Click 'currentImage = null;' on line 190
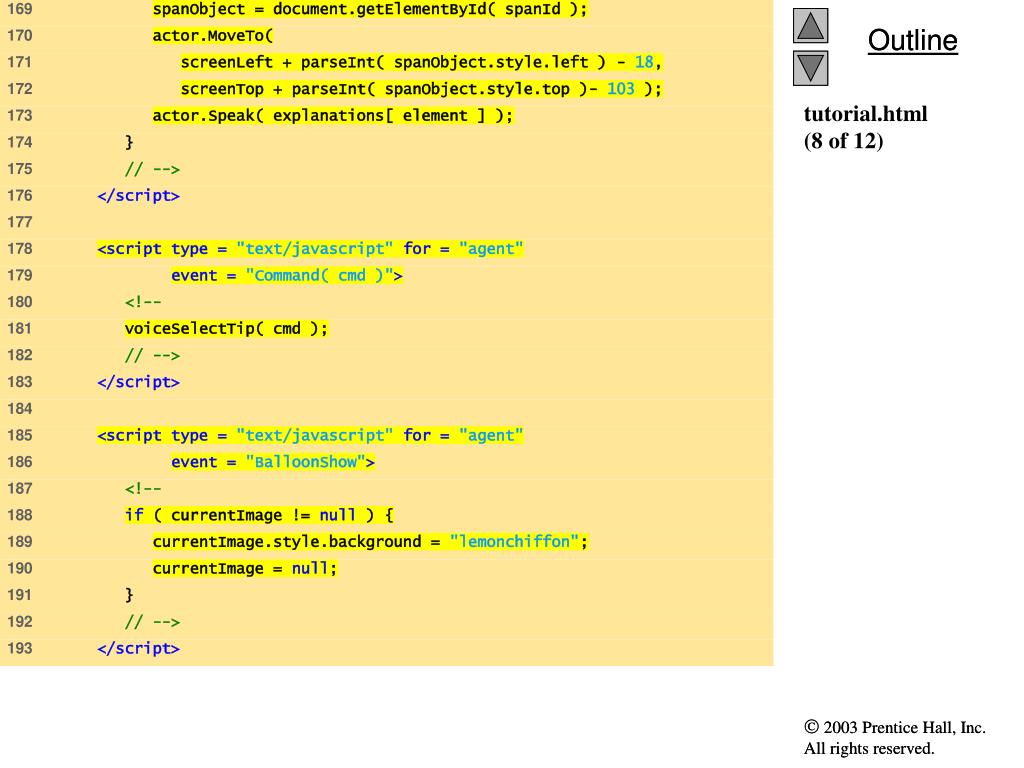 tap(245, 569)
